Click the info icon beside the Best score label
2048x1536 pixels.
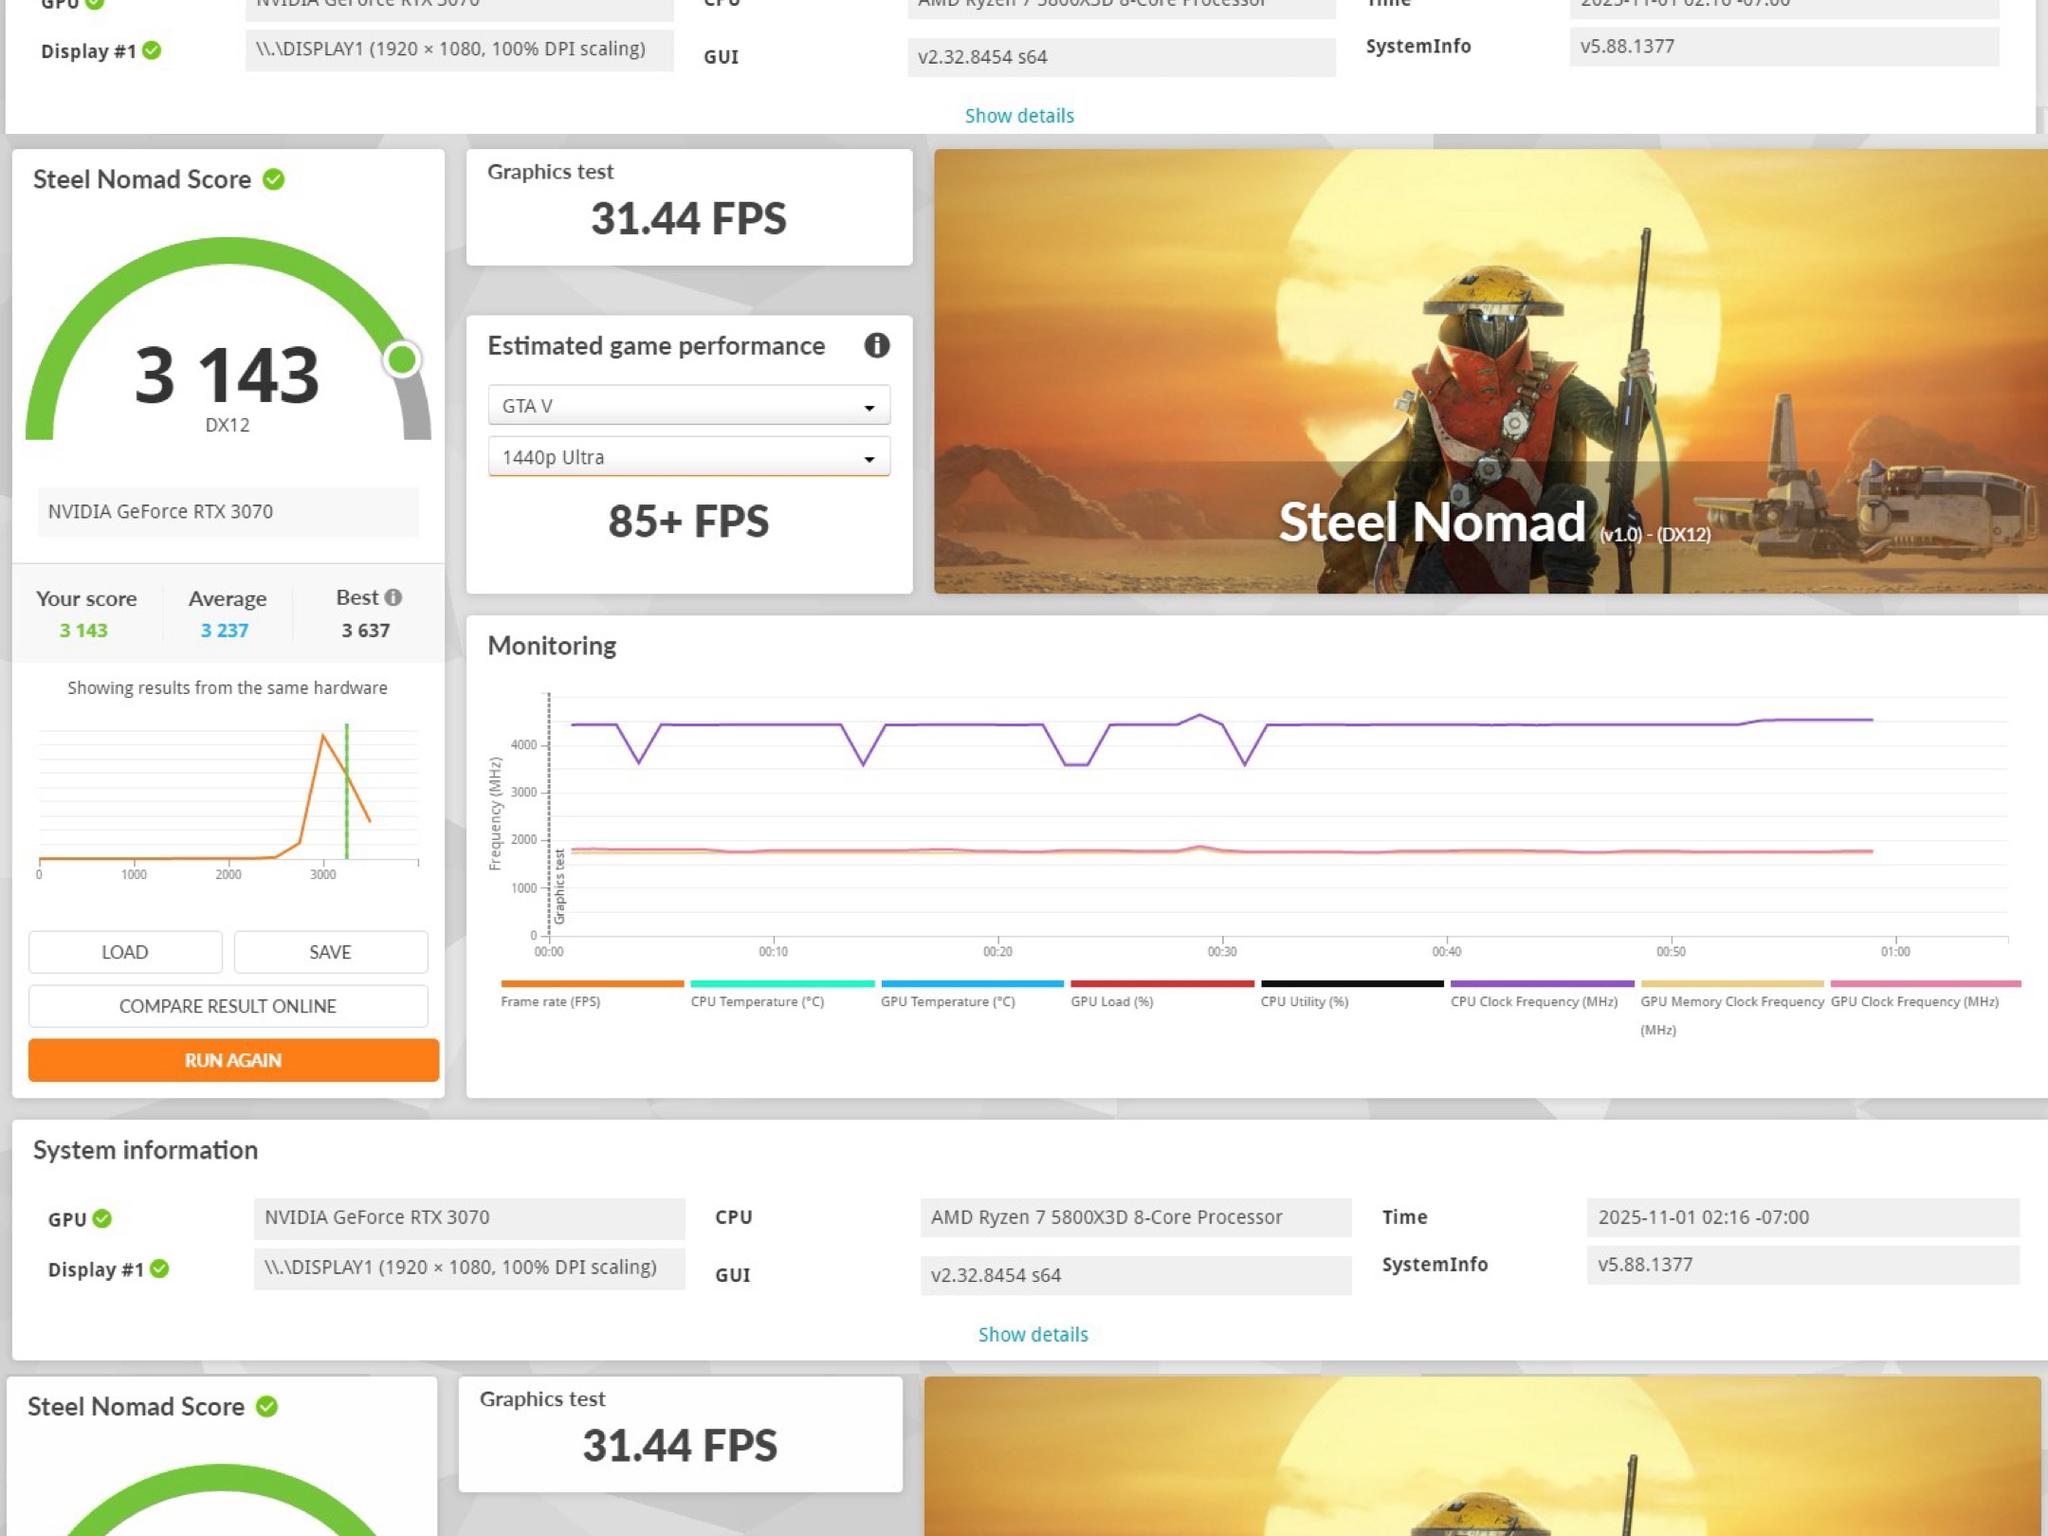pos(393,597)
